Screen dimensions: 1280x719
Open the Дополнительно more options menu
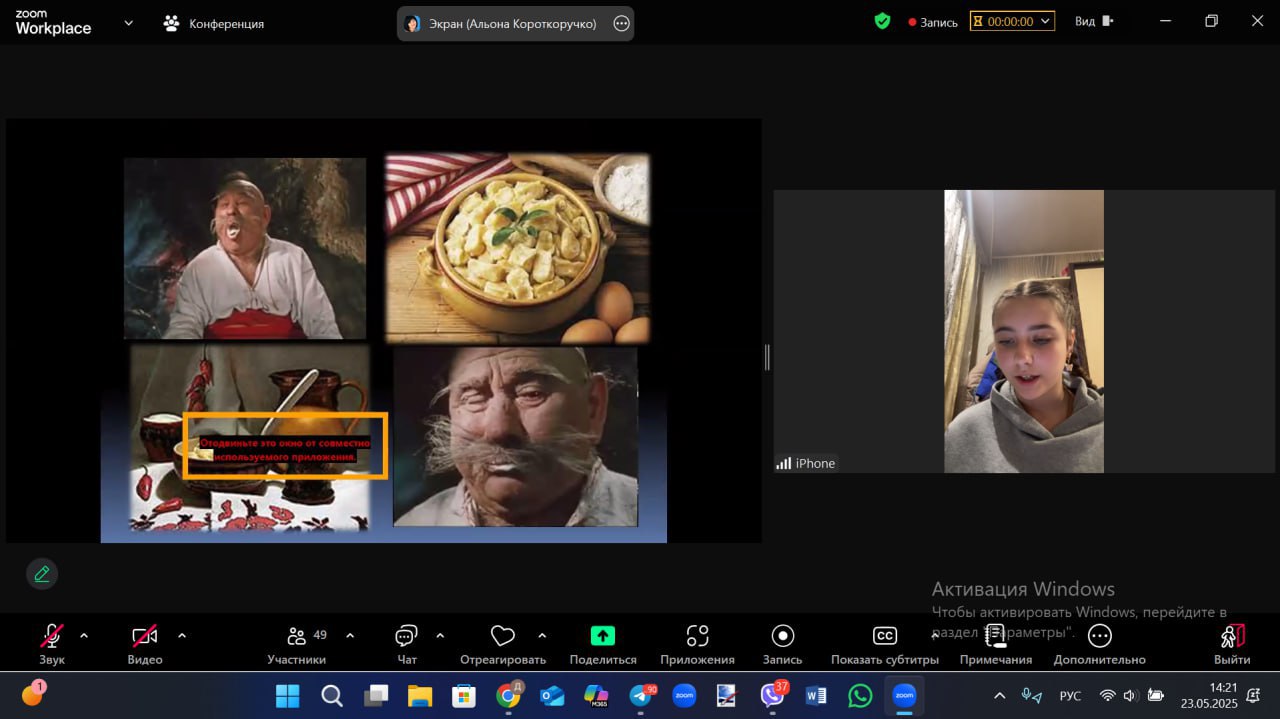[x=1100, y=644]
